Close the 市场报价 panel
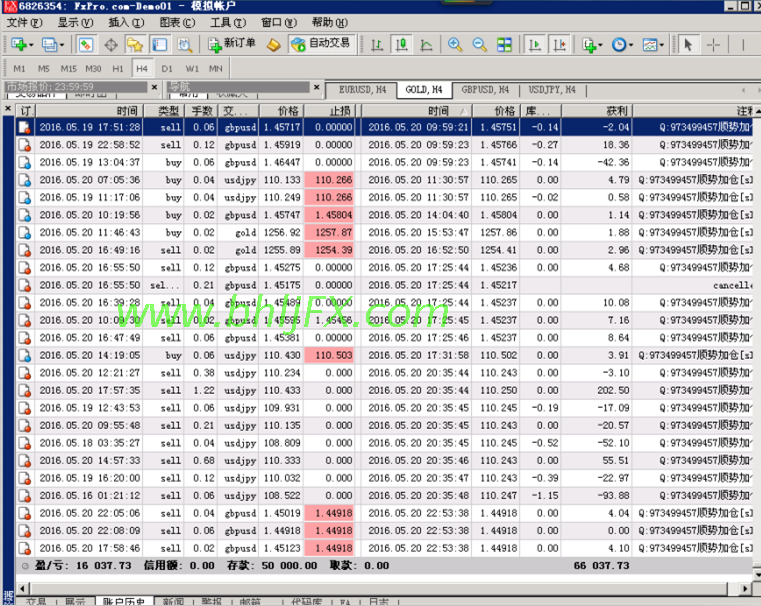Image resolution: width=761 pixels, height=606 pixels. (154, 87)
